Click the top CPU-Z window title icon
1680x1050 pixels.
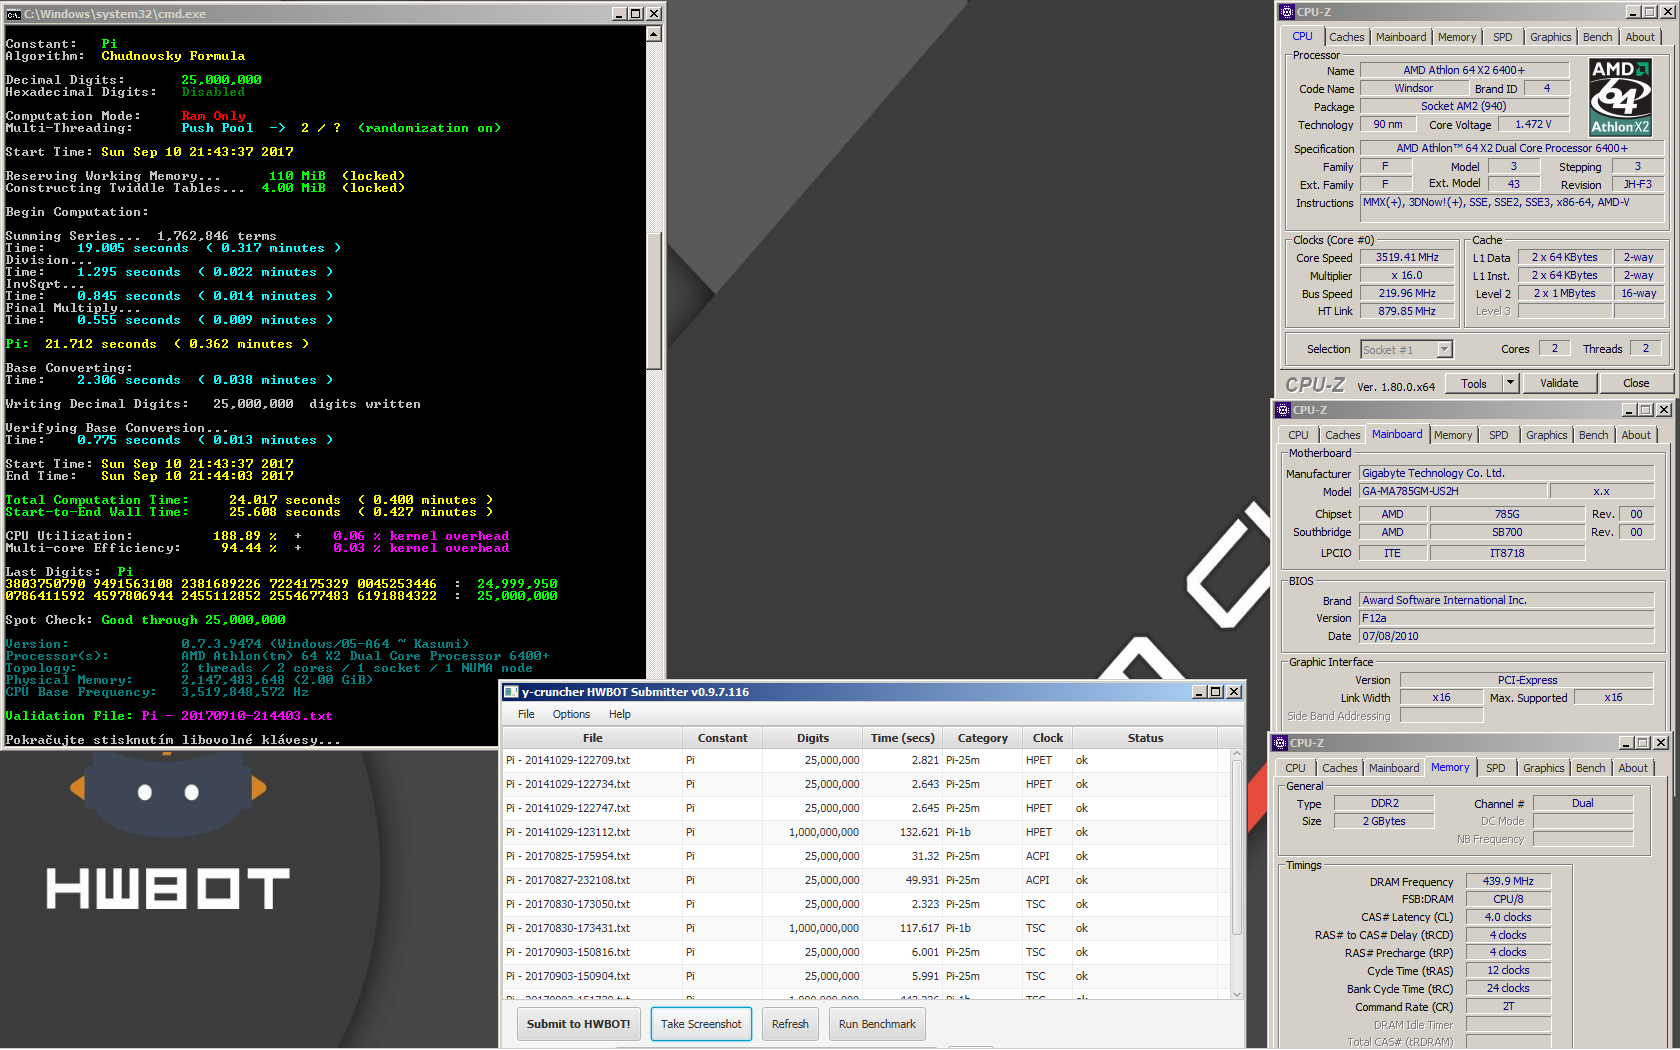pos(1287,12)
